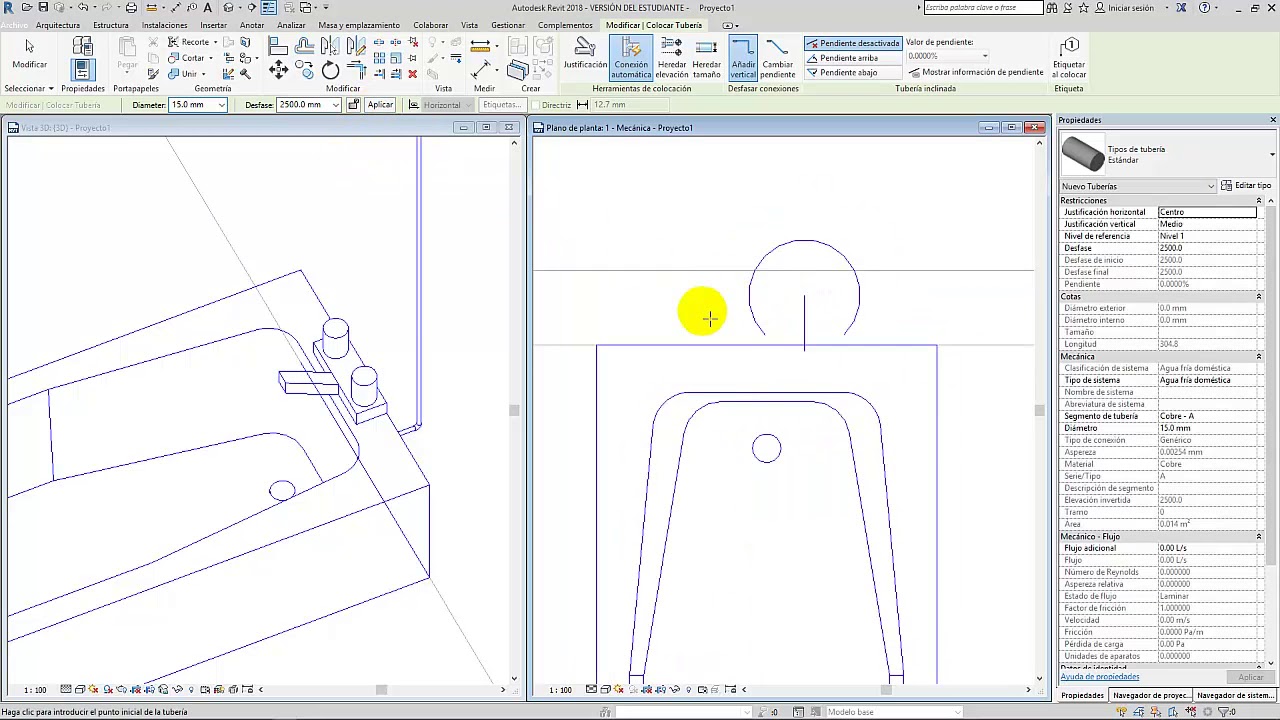Open the Gestionar ribbon tab
Viewport: 1280px width, 720px height.
(x=508, y=25)
